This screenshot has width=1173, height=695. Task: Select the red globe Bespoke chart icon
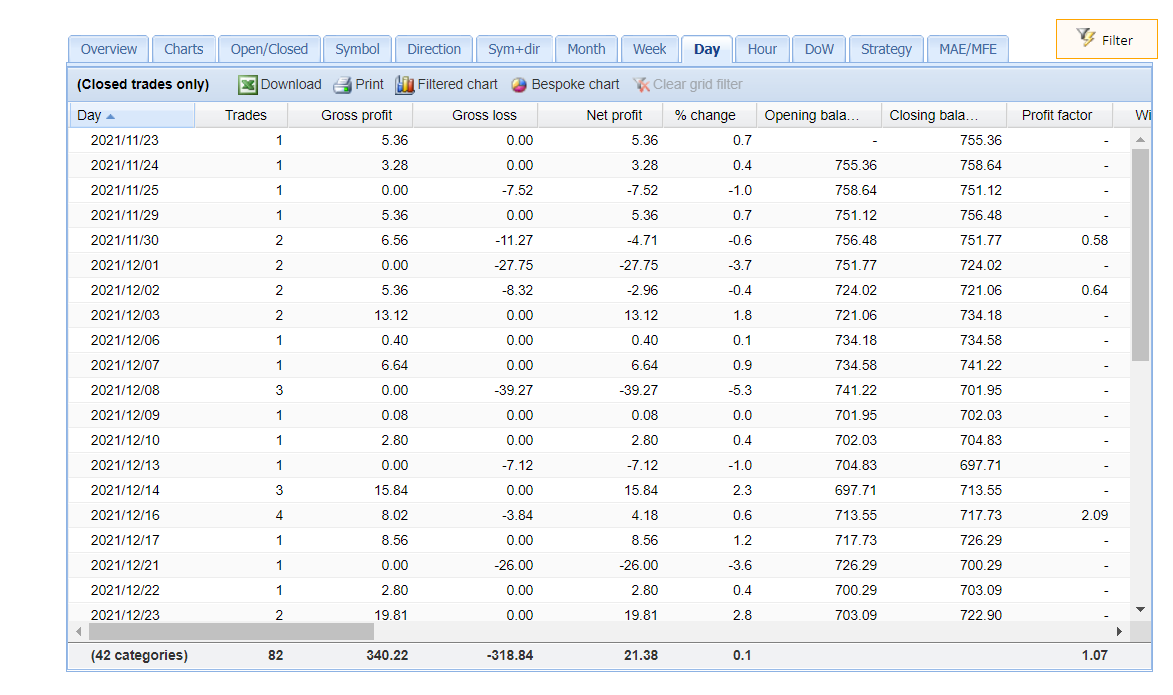click(x=518, y=84)
